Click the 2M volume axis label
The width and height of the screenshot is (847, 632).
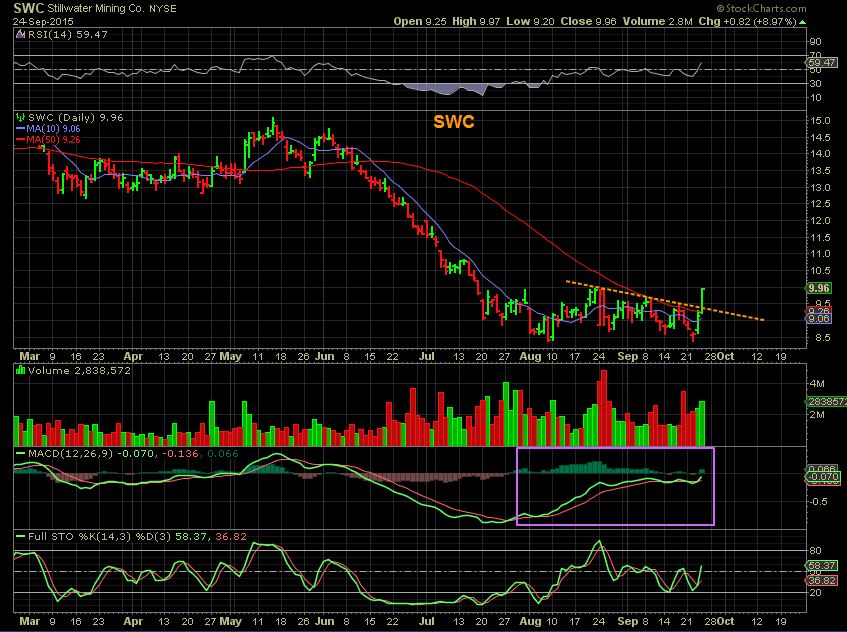pyautogui.click(x=817, y=415)
